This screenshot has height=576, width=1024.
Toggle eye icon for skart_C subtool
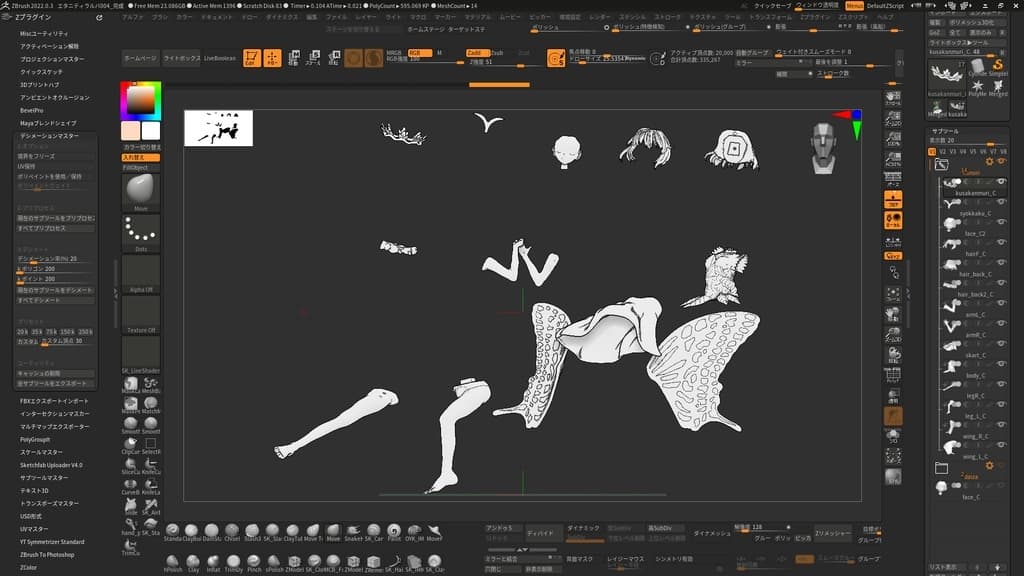(x=1001, y=344)
